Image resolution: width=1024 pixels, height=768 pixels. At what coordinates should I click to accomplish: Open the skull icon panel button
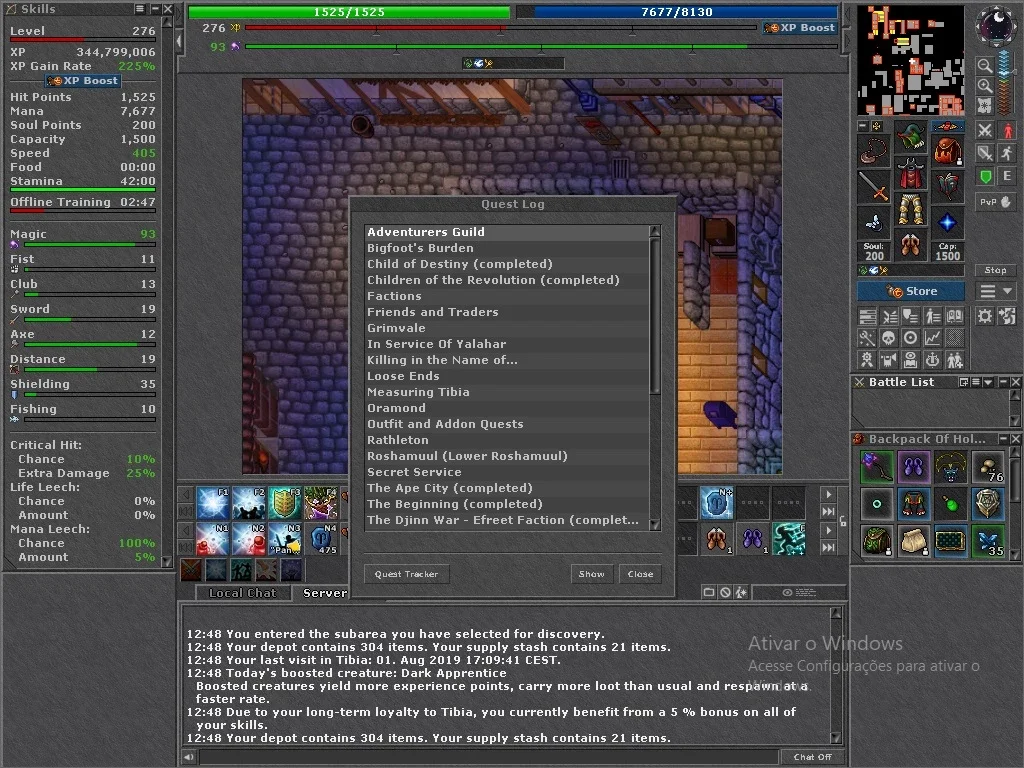(x=888, y=338)
